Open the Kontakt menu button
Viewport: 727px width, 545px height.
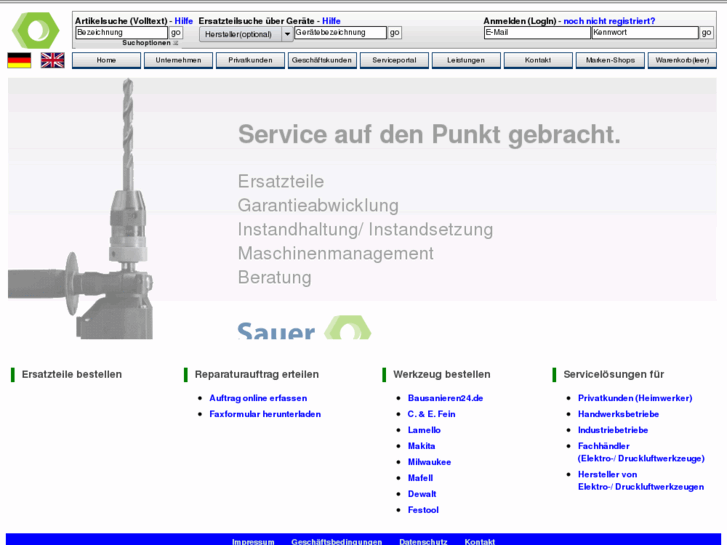click(538, 60)
